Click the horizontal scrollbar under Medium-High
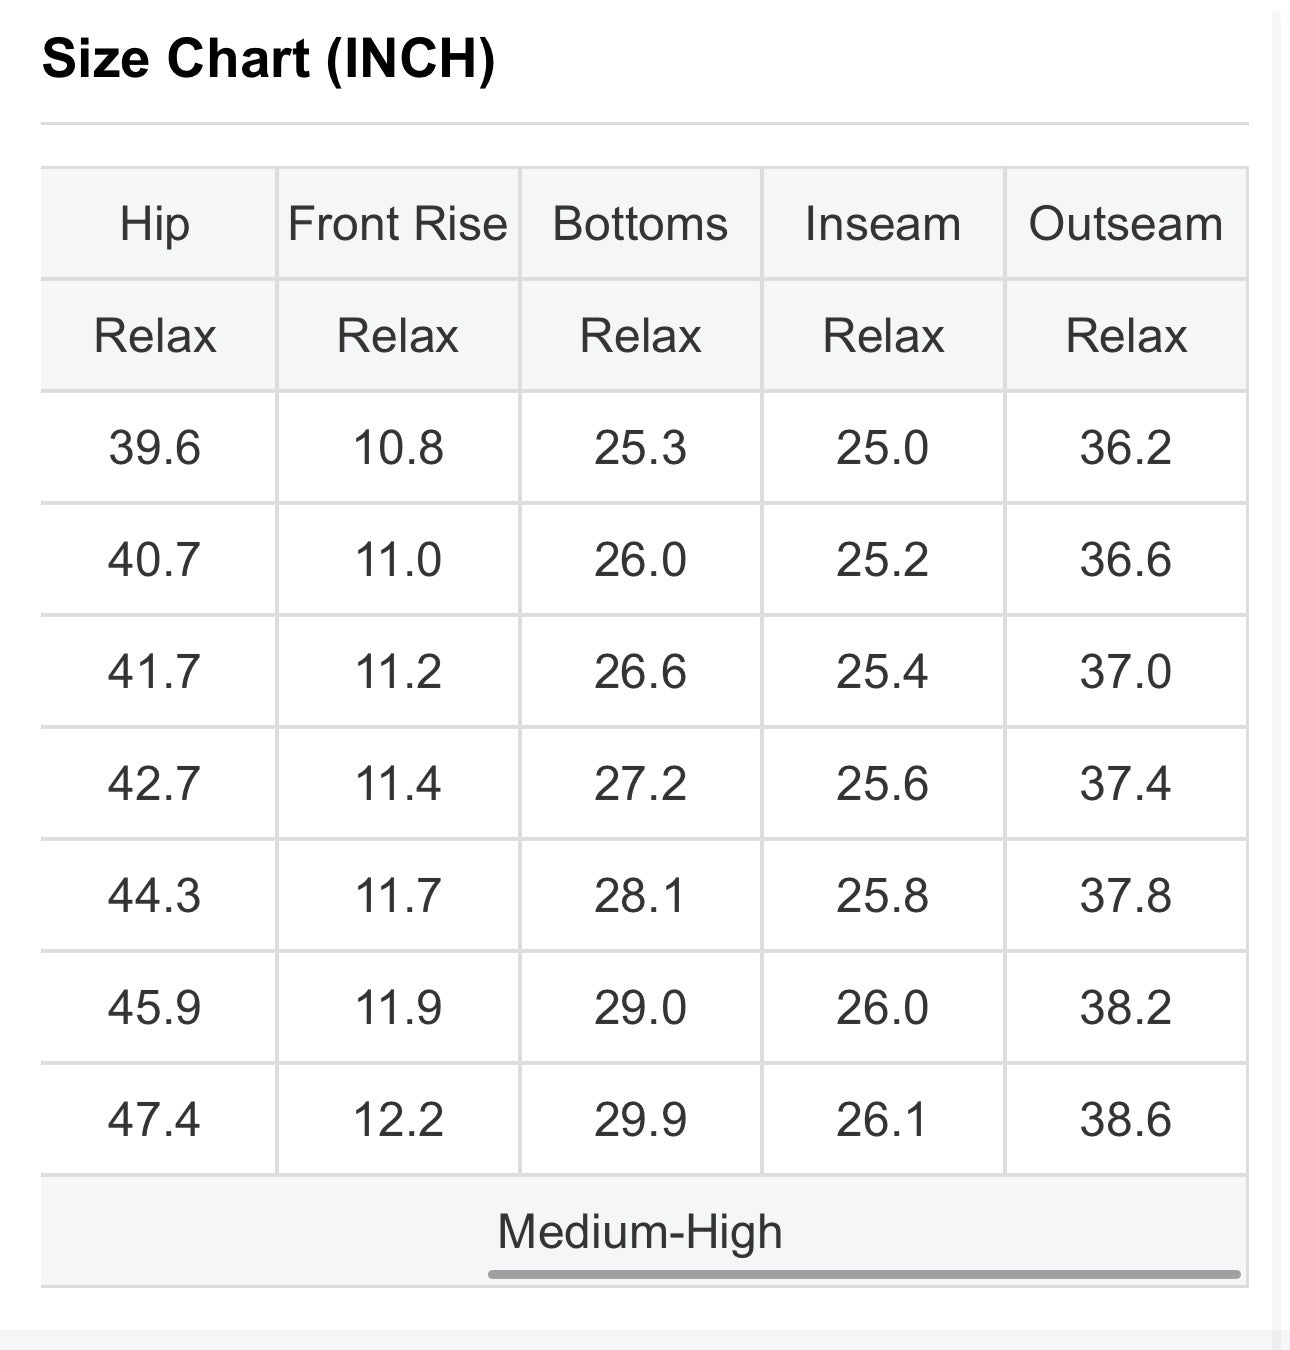The width and height of the screenshot is (1290, 1350). 864,1274
